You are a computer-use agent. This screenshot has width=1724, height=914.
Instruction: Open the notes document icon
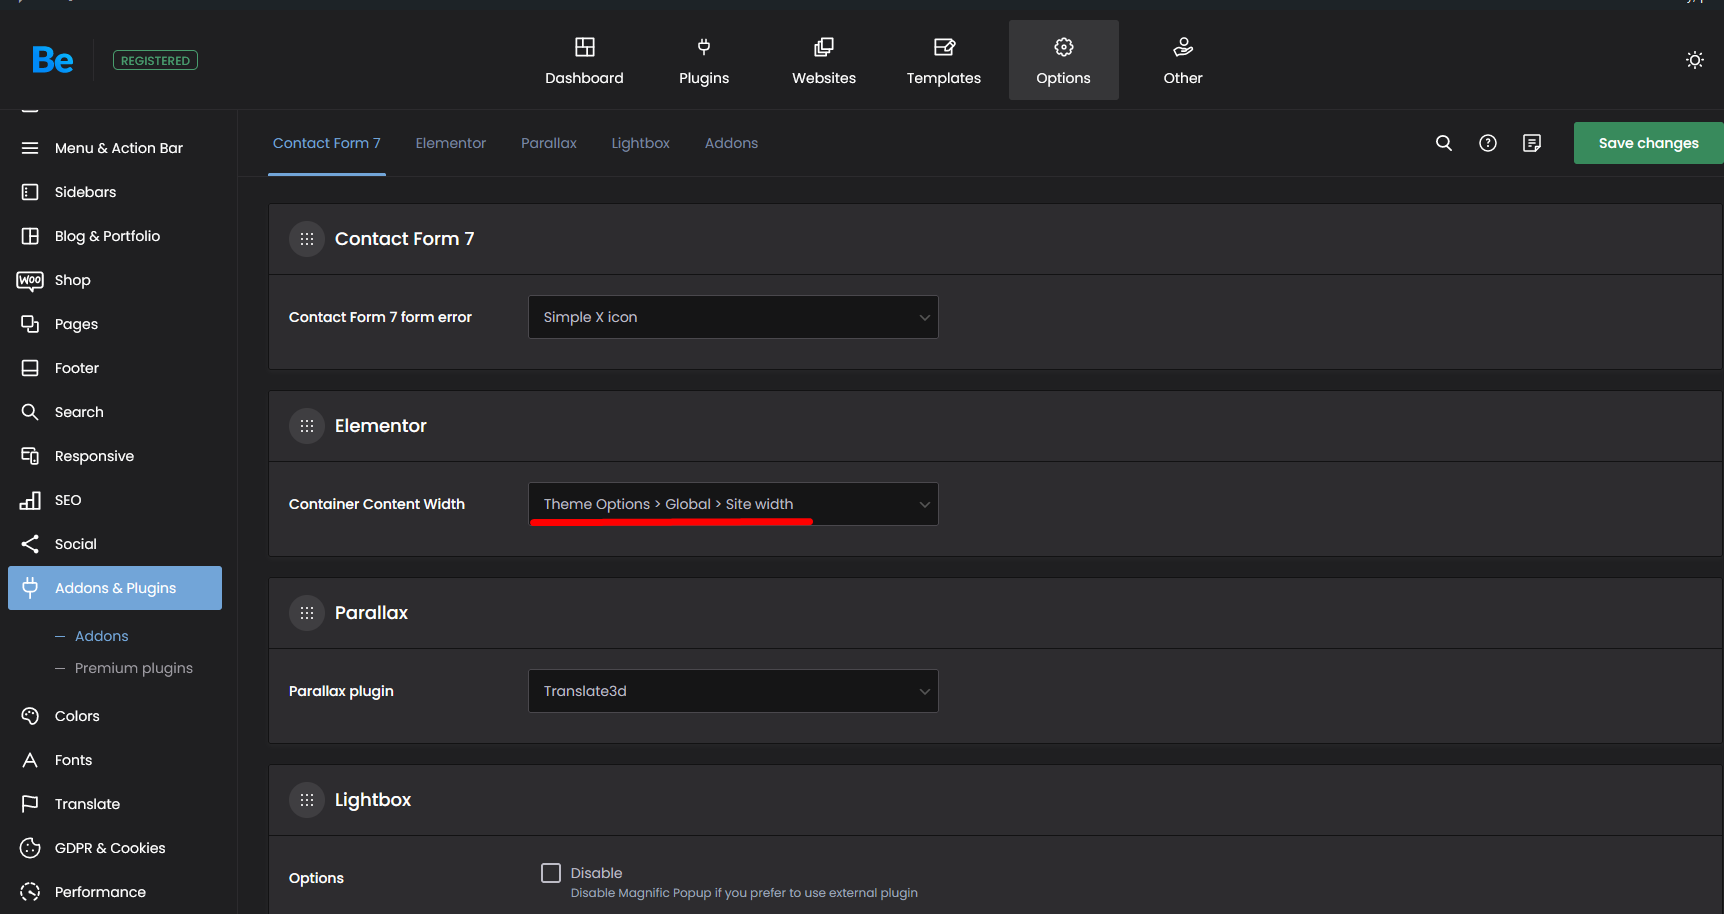pos(1532,143)
